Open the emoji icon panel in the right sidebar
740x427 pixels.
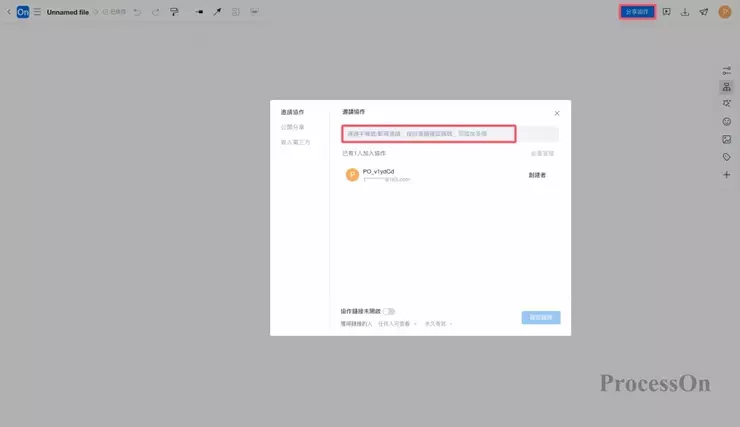pyautogui.click(x=727, y=121)
